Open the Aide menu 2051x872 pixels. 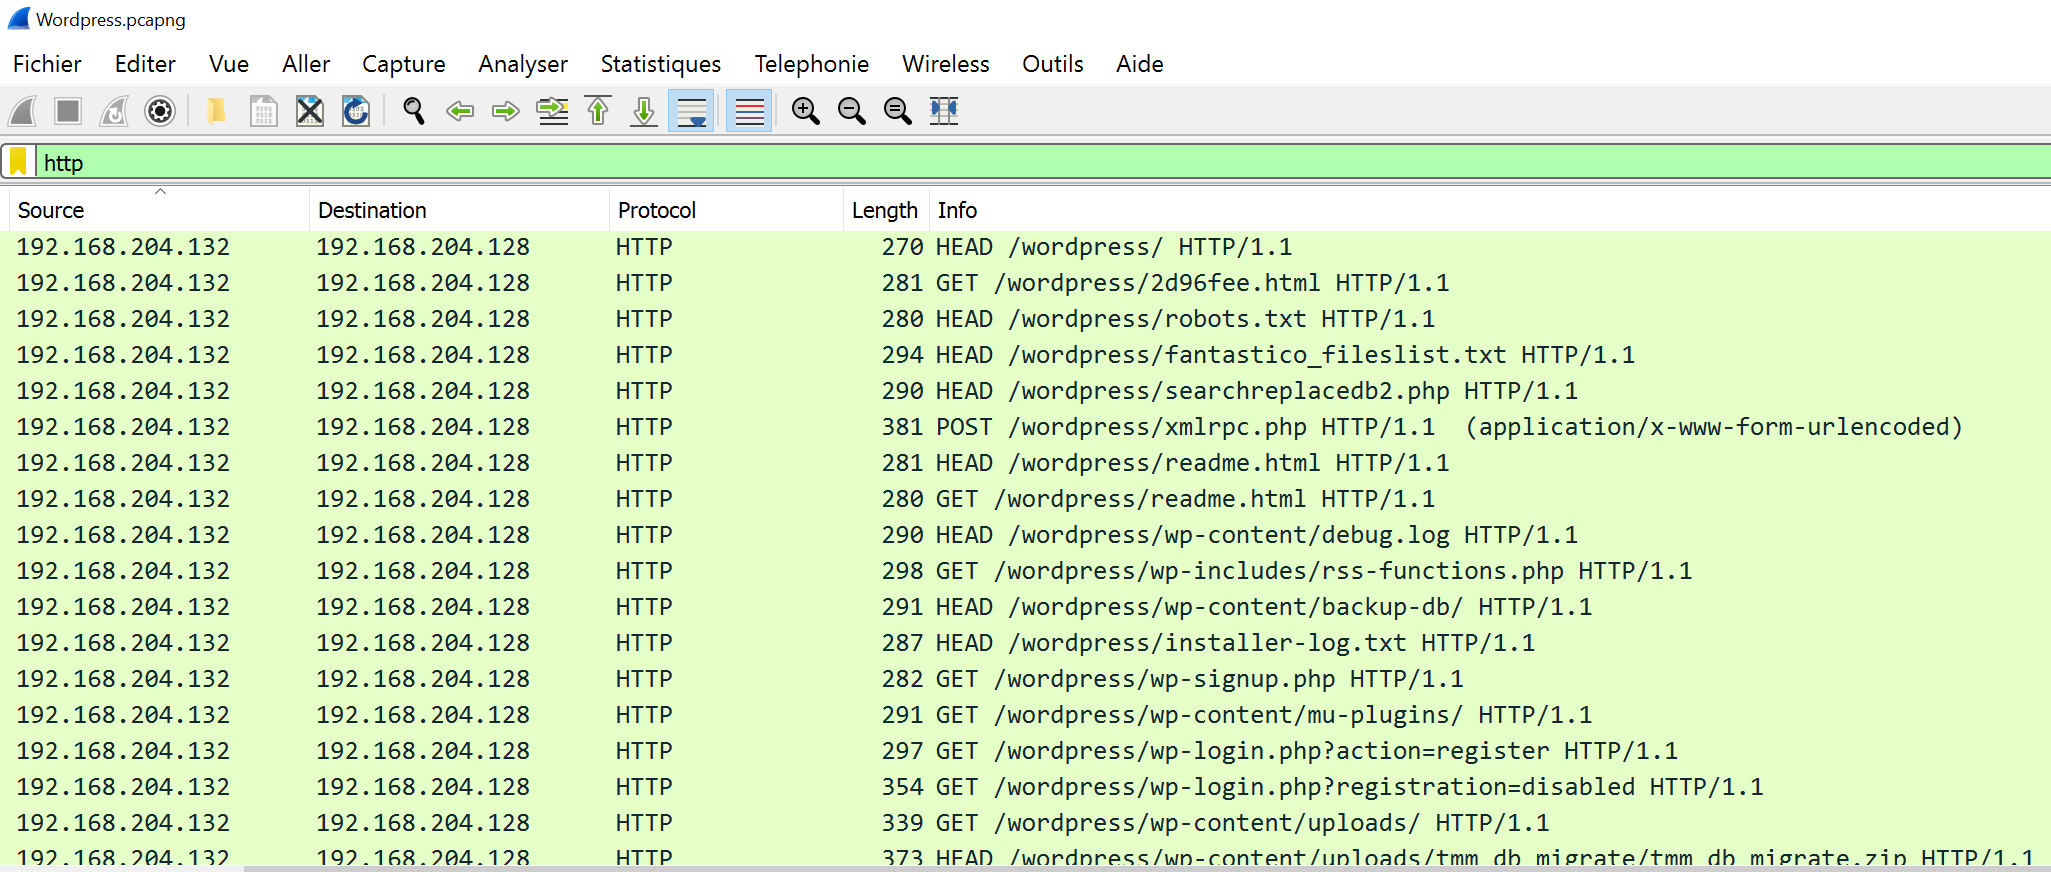[1140, 64]
